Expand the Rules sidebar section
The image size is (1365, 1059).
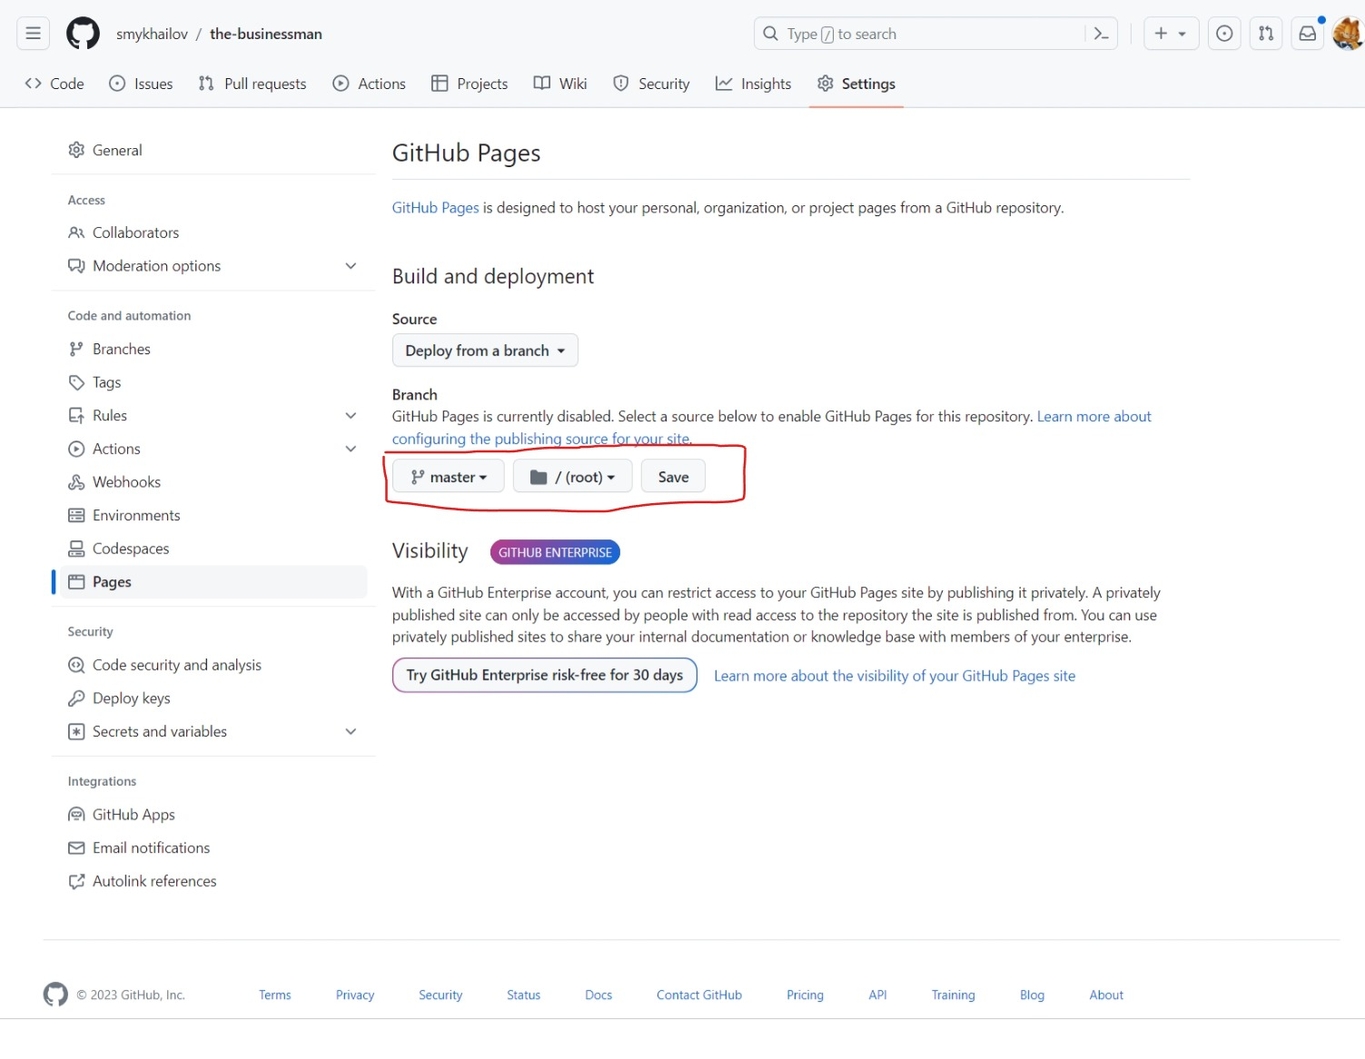[x=213, y=415]
